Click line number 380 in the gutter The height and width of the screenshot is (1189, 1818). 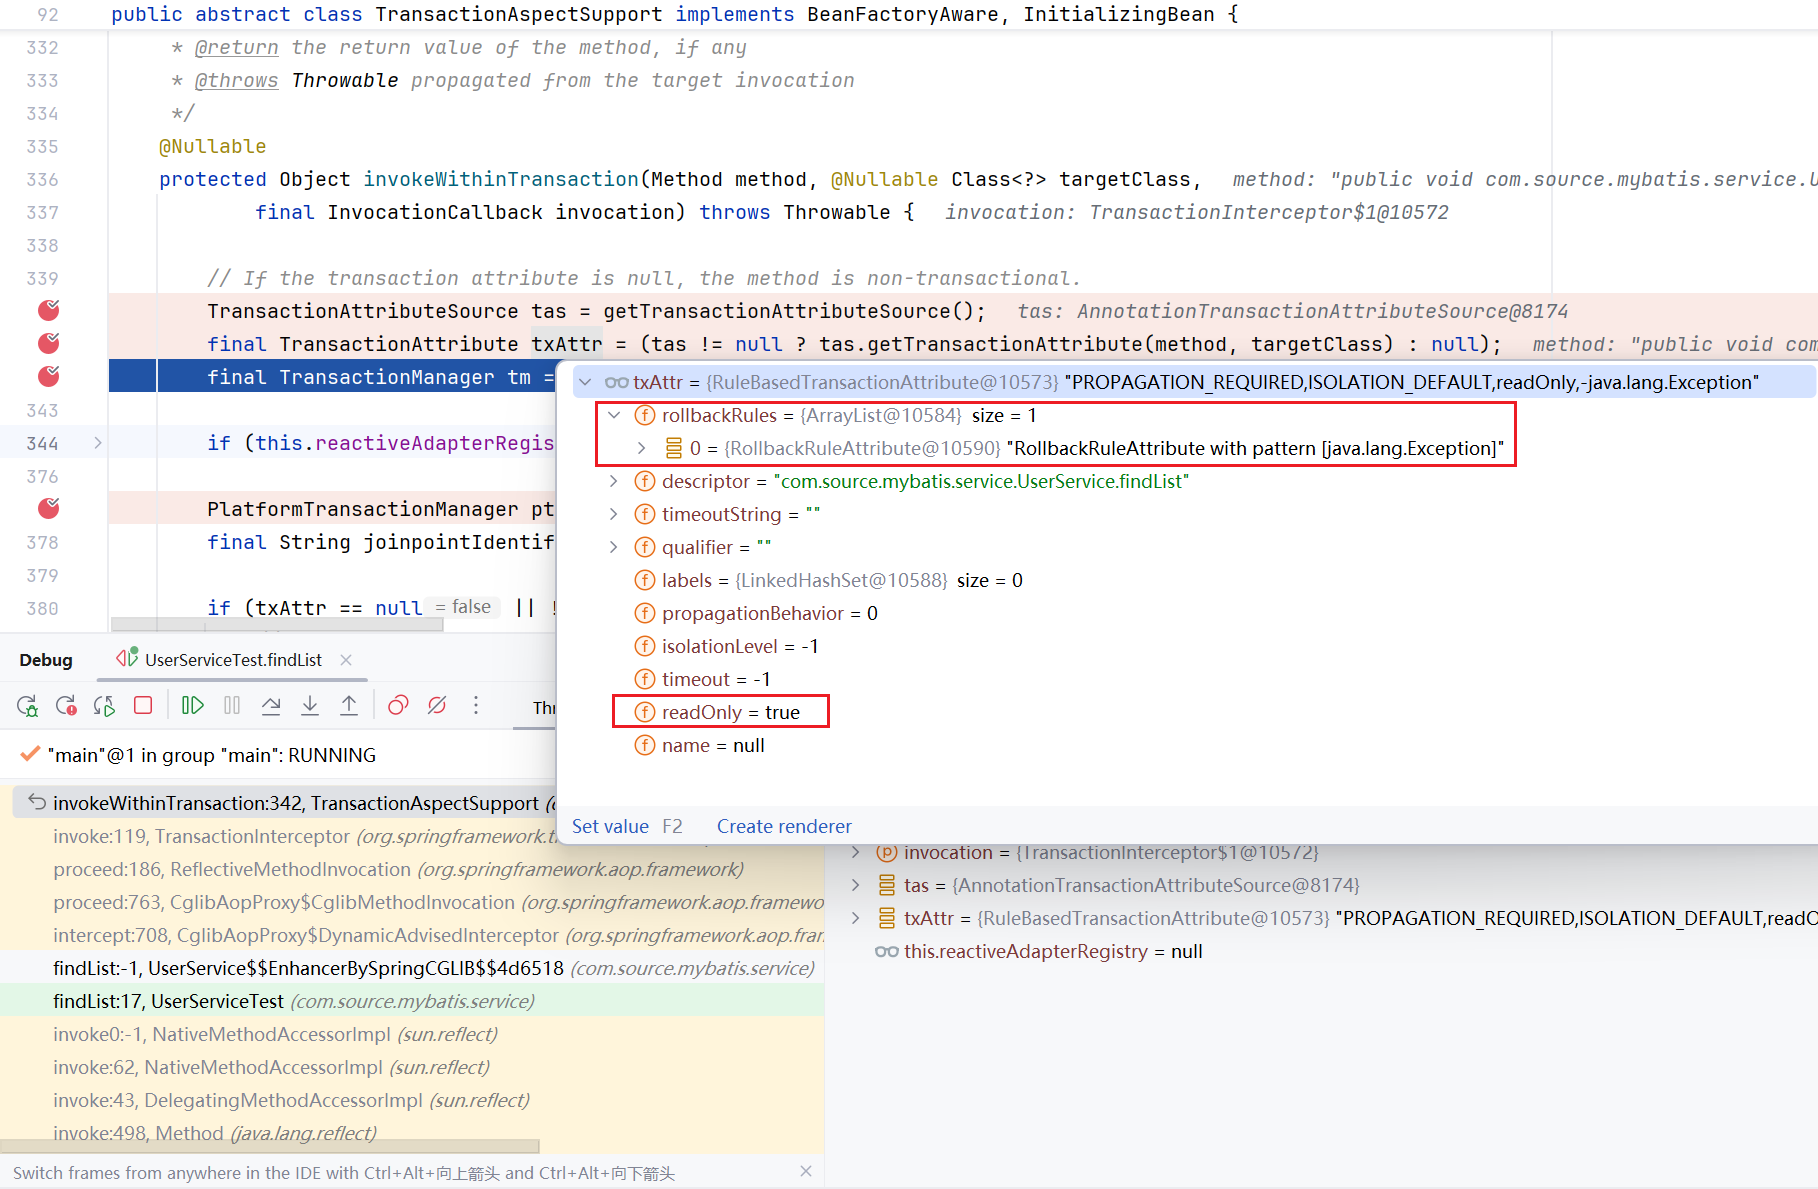pyautogui.click(x=42, y=608)
